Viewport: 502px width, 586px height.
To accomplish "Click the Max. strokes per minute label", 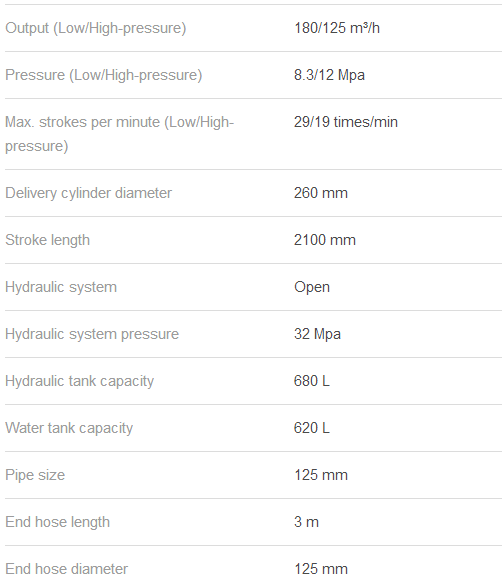I will click(119, 134).
